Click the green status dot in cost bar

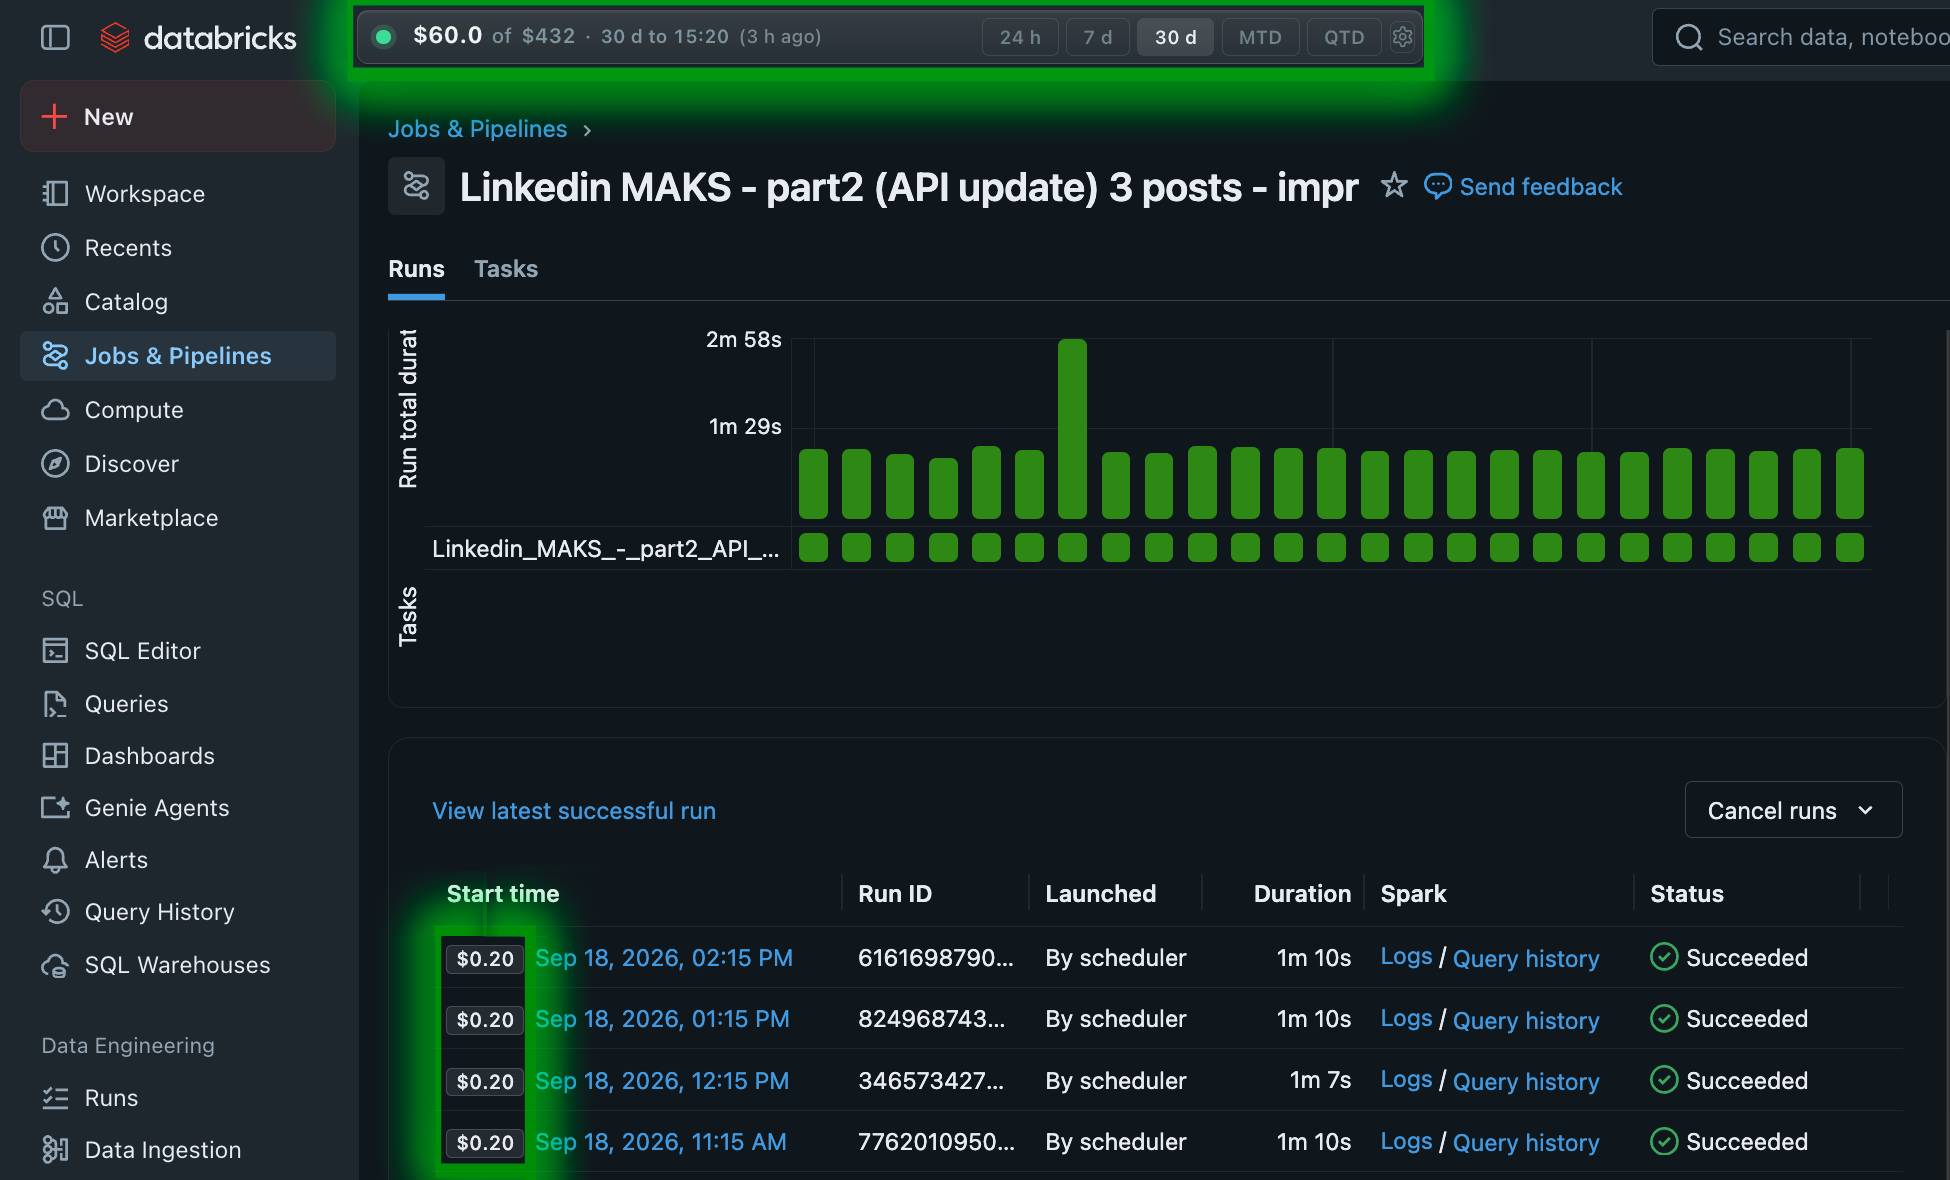point(383,37)
